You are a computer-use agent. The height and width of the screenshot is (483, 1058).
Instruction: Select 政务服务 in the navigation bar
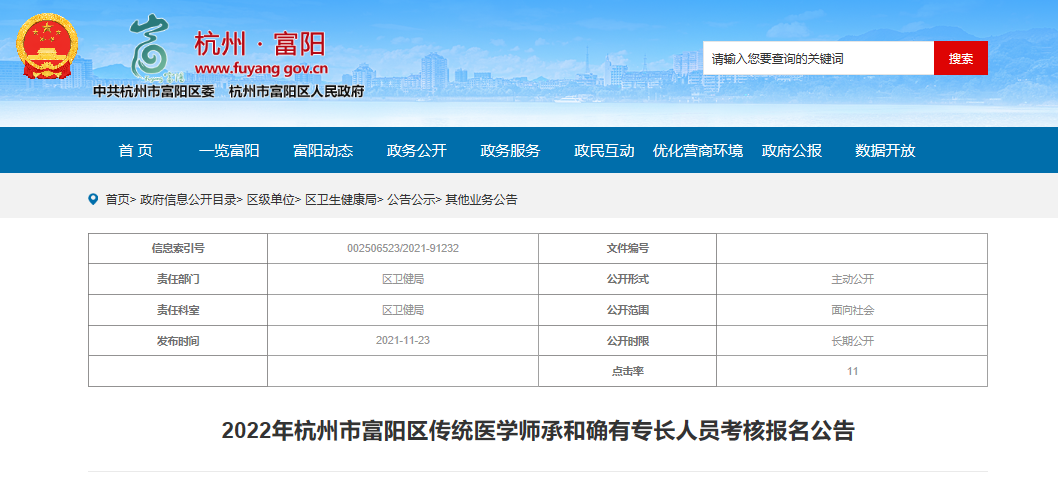click(x=510, y=151)
